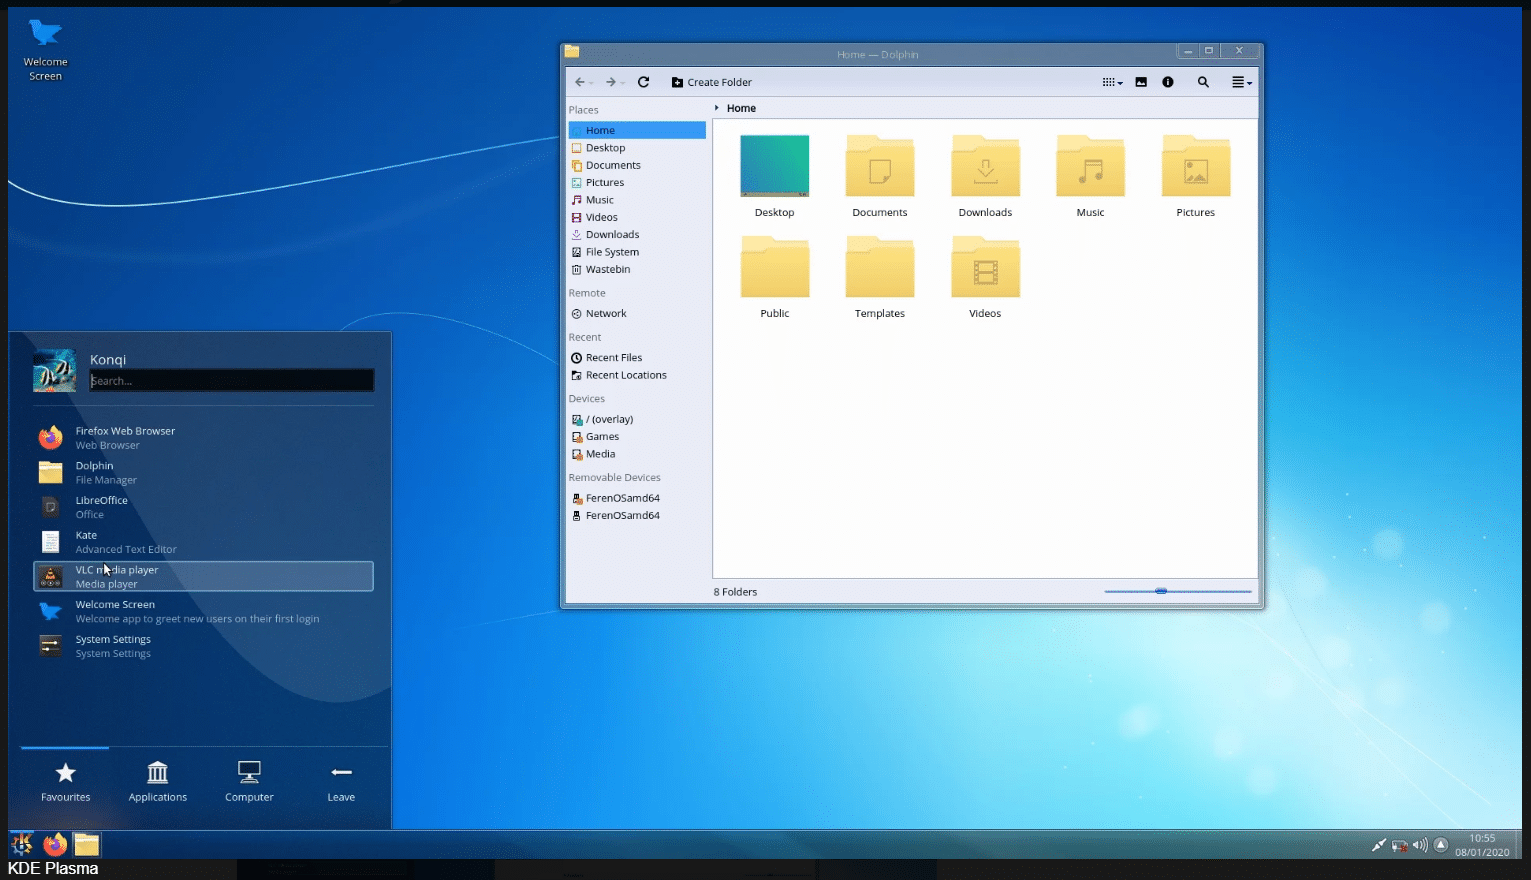Open Videos in Places sidebar
Image resolution: width=1531 pixels, height=880 pixels.
[637, 217]
